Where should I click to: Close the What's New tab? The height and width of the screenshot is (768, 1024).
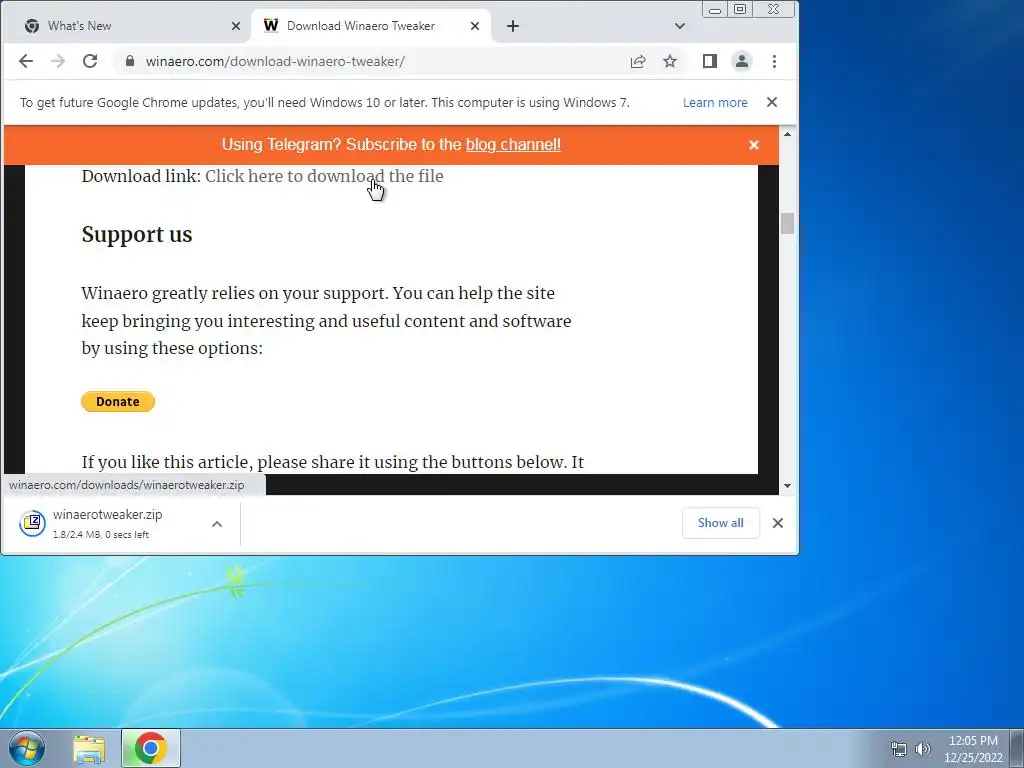coord(236,26)
